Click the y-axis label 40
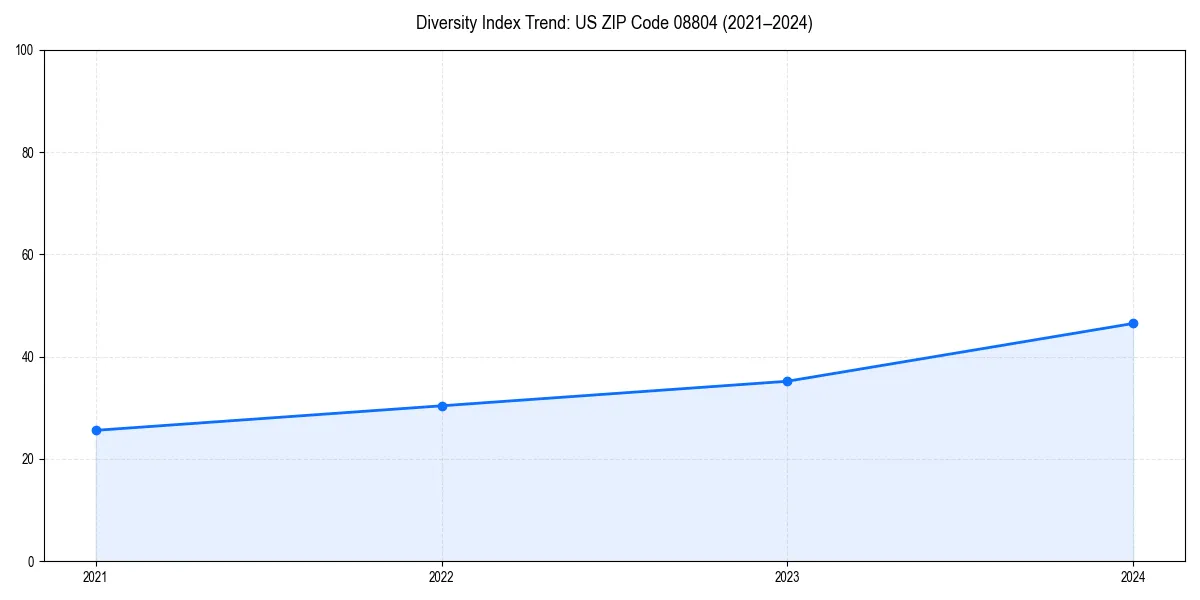1200x600 pixels. tap(29, 357)
